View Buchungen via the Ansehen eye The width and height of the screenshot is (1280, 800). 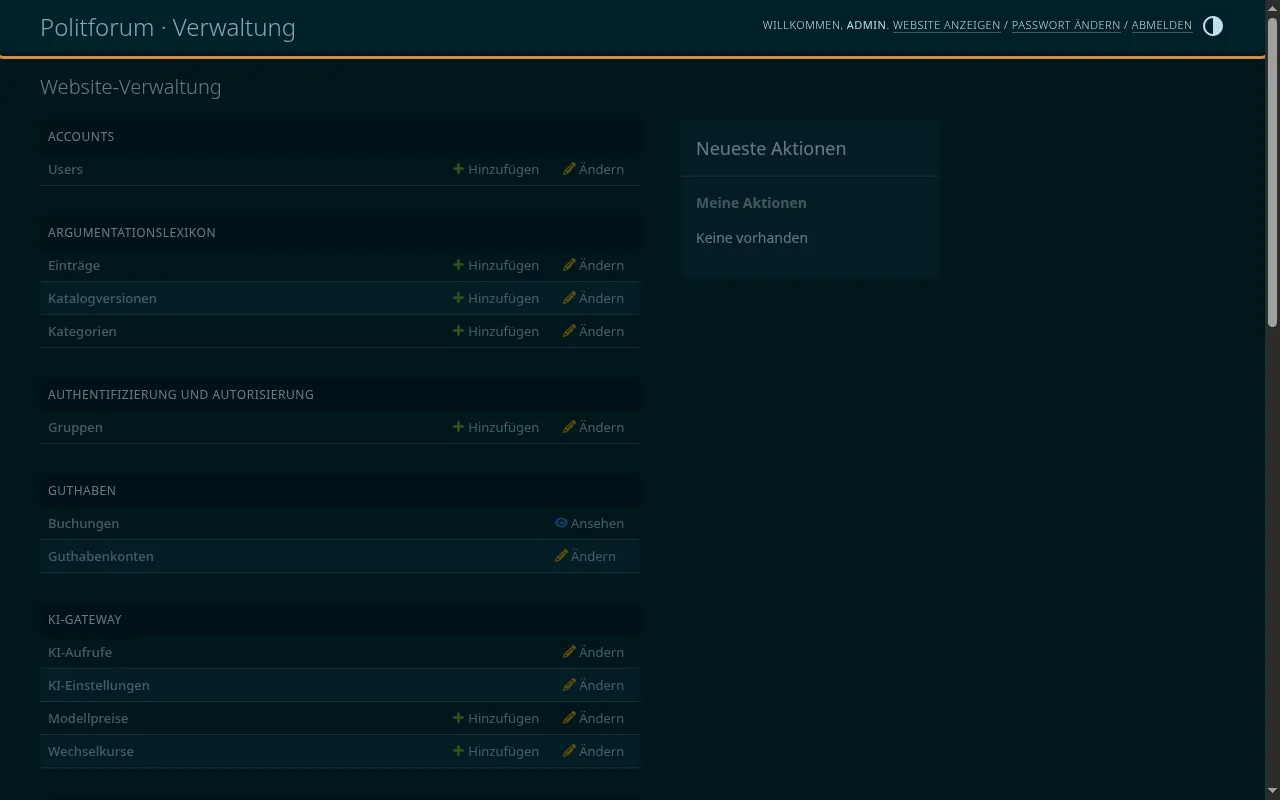pos(589,523)
